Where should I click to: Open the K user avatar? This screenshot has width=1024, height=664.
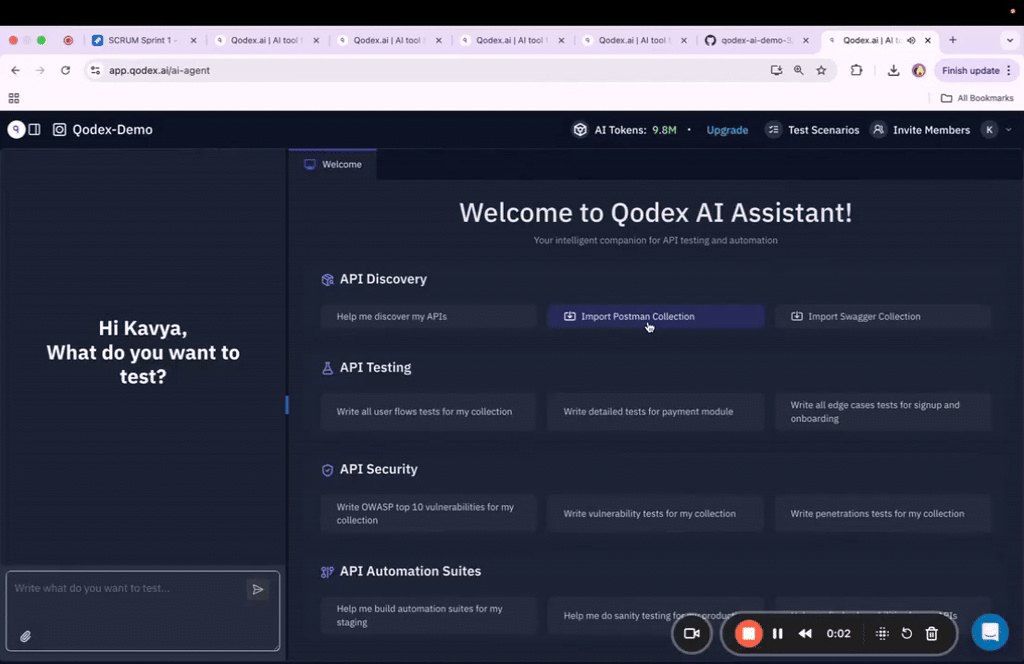(989, 130)
